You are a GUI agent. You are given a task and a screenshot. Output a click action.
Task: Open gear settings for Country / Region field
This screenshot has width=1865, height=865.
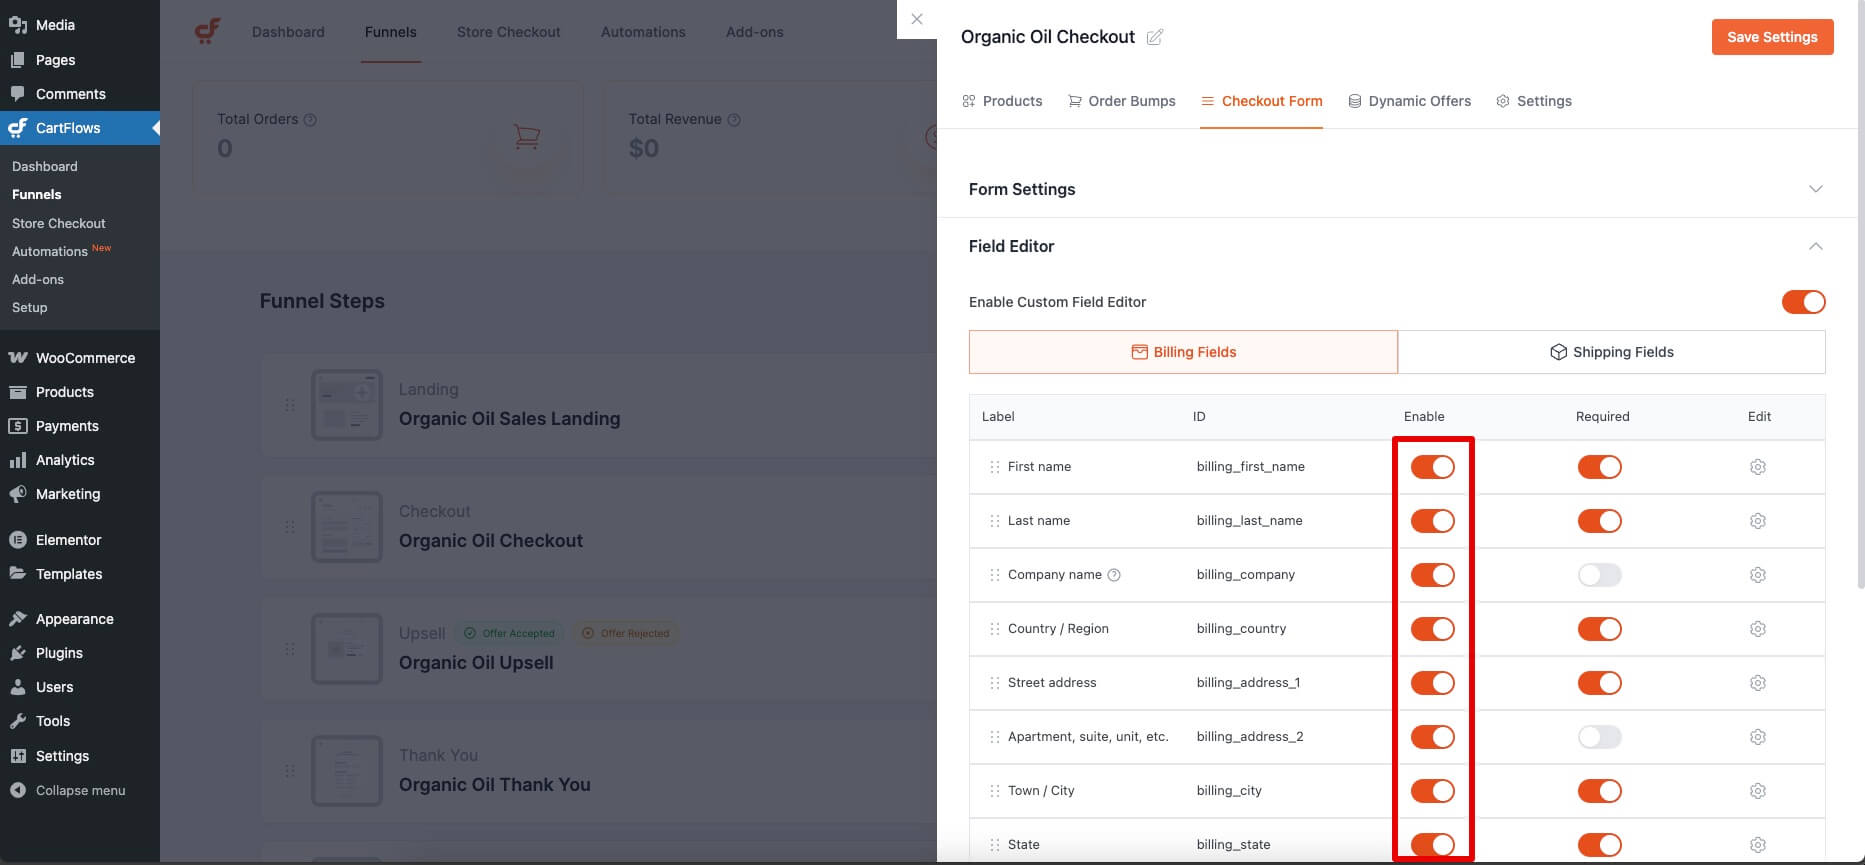1758,629
